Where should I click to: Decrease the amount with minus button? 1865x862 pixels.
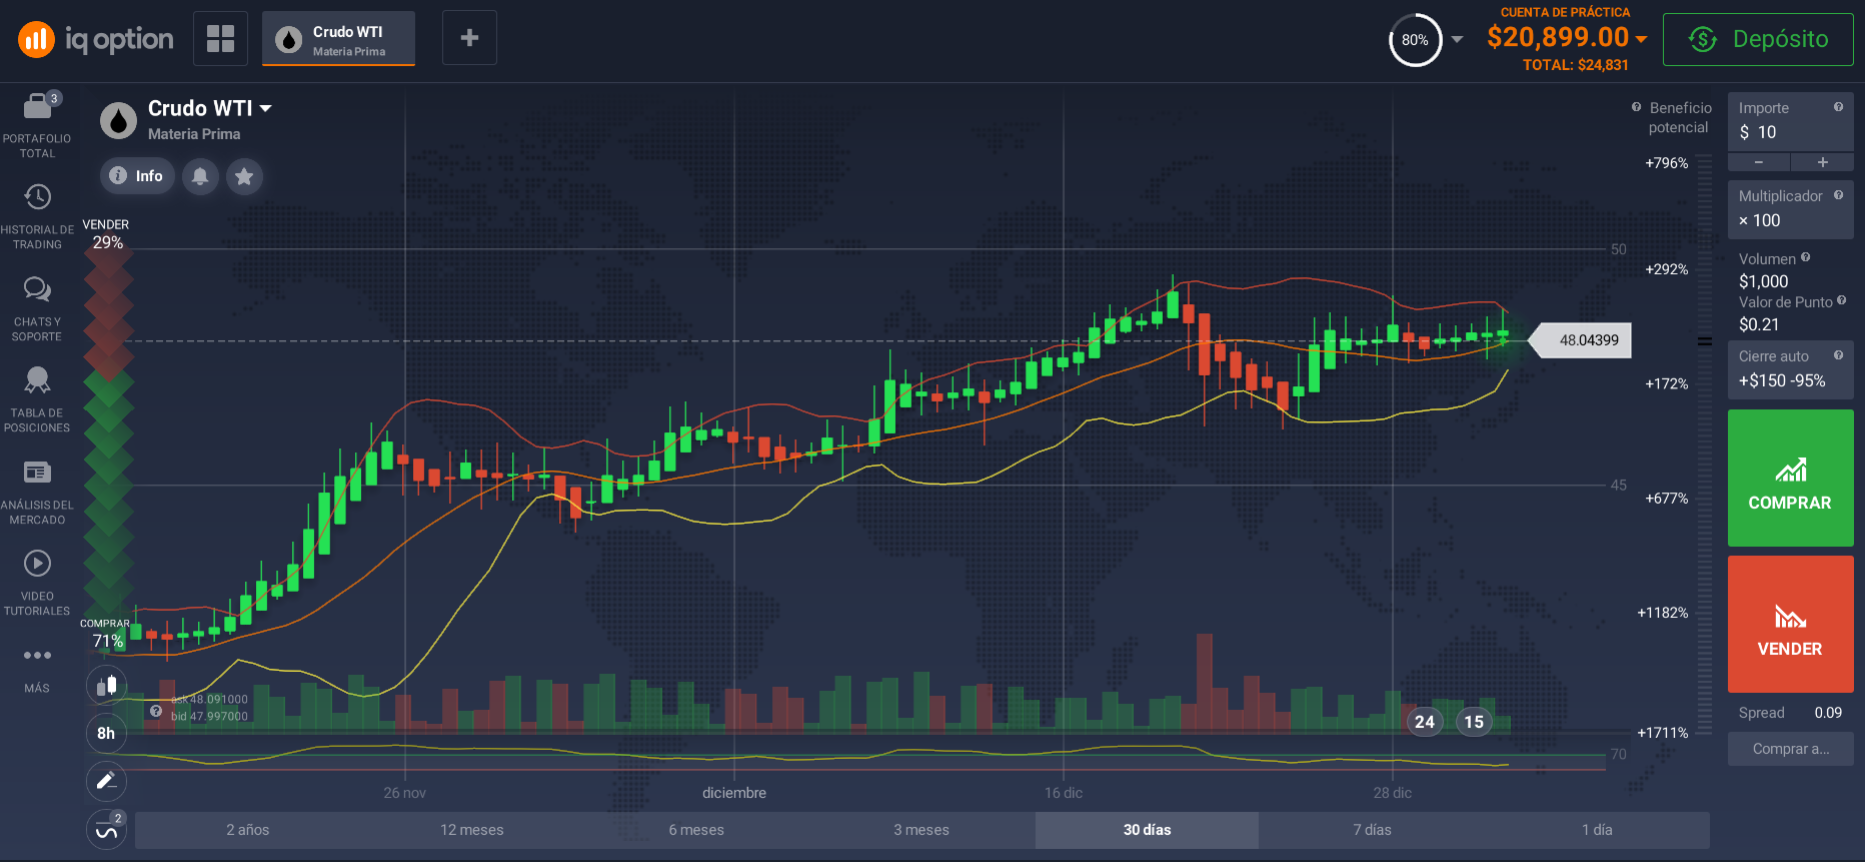click(1759, 162)
